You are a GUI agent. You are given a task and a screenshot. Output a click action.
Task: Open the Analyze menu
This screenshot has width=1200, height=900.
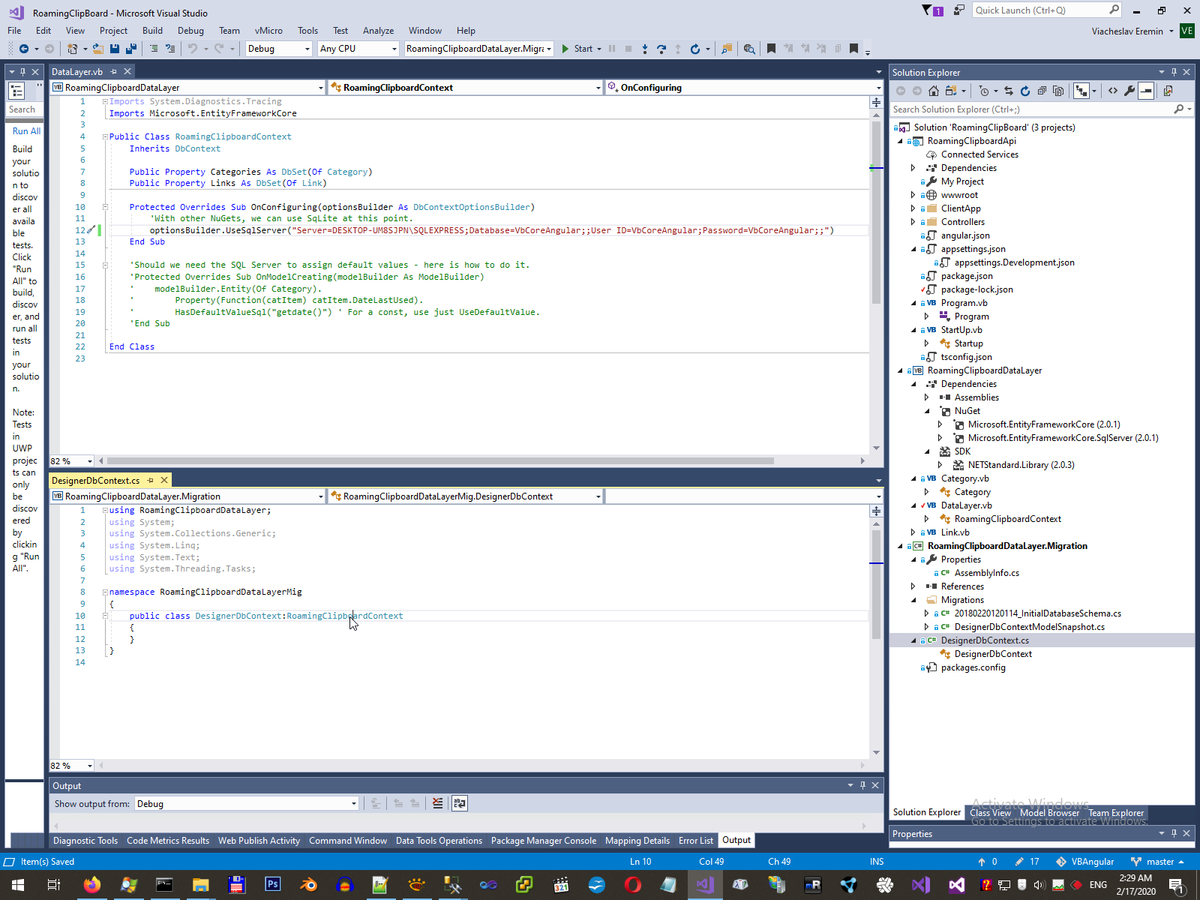[378, 31]
